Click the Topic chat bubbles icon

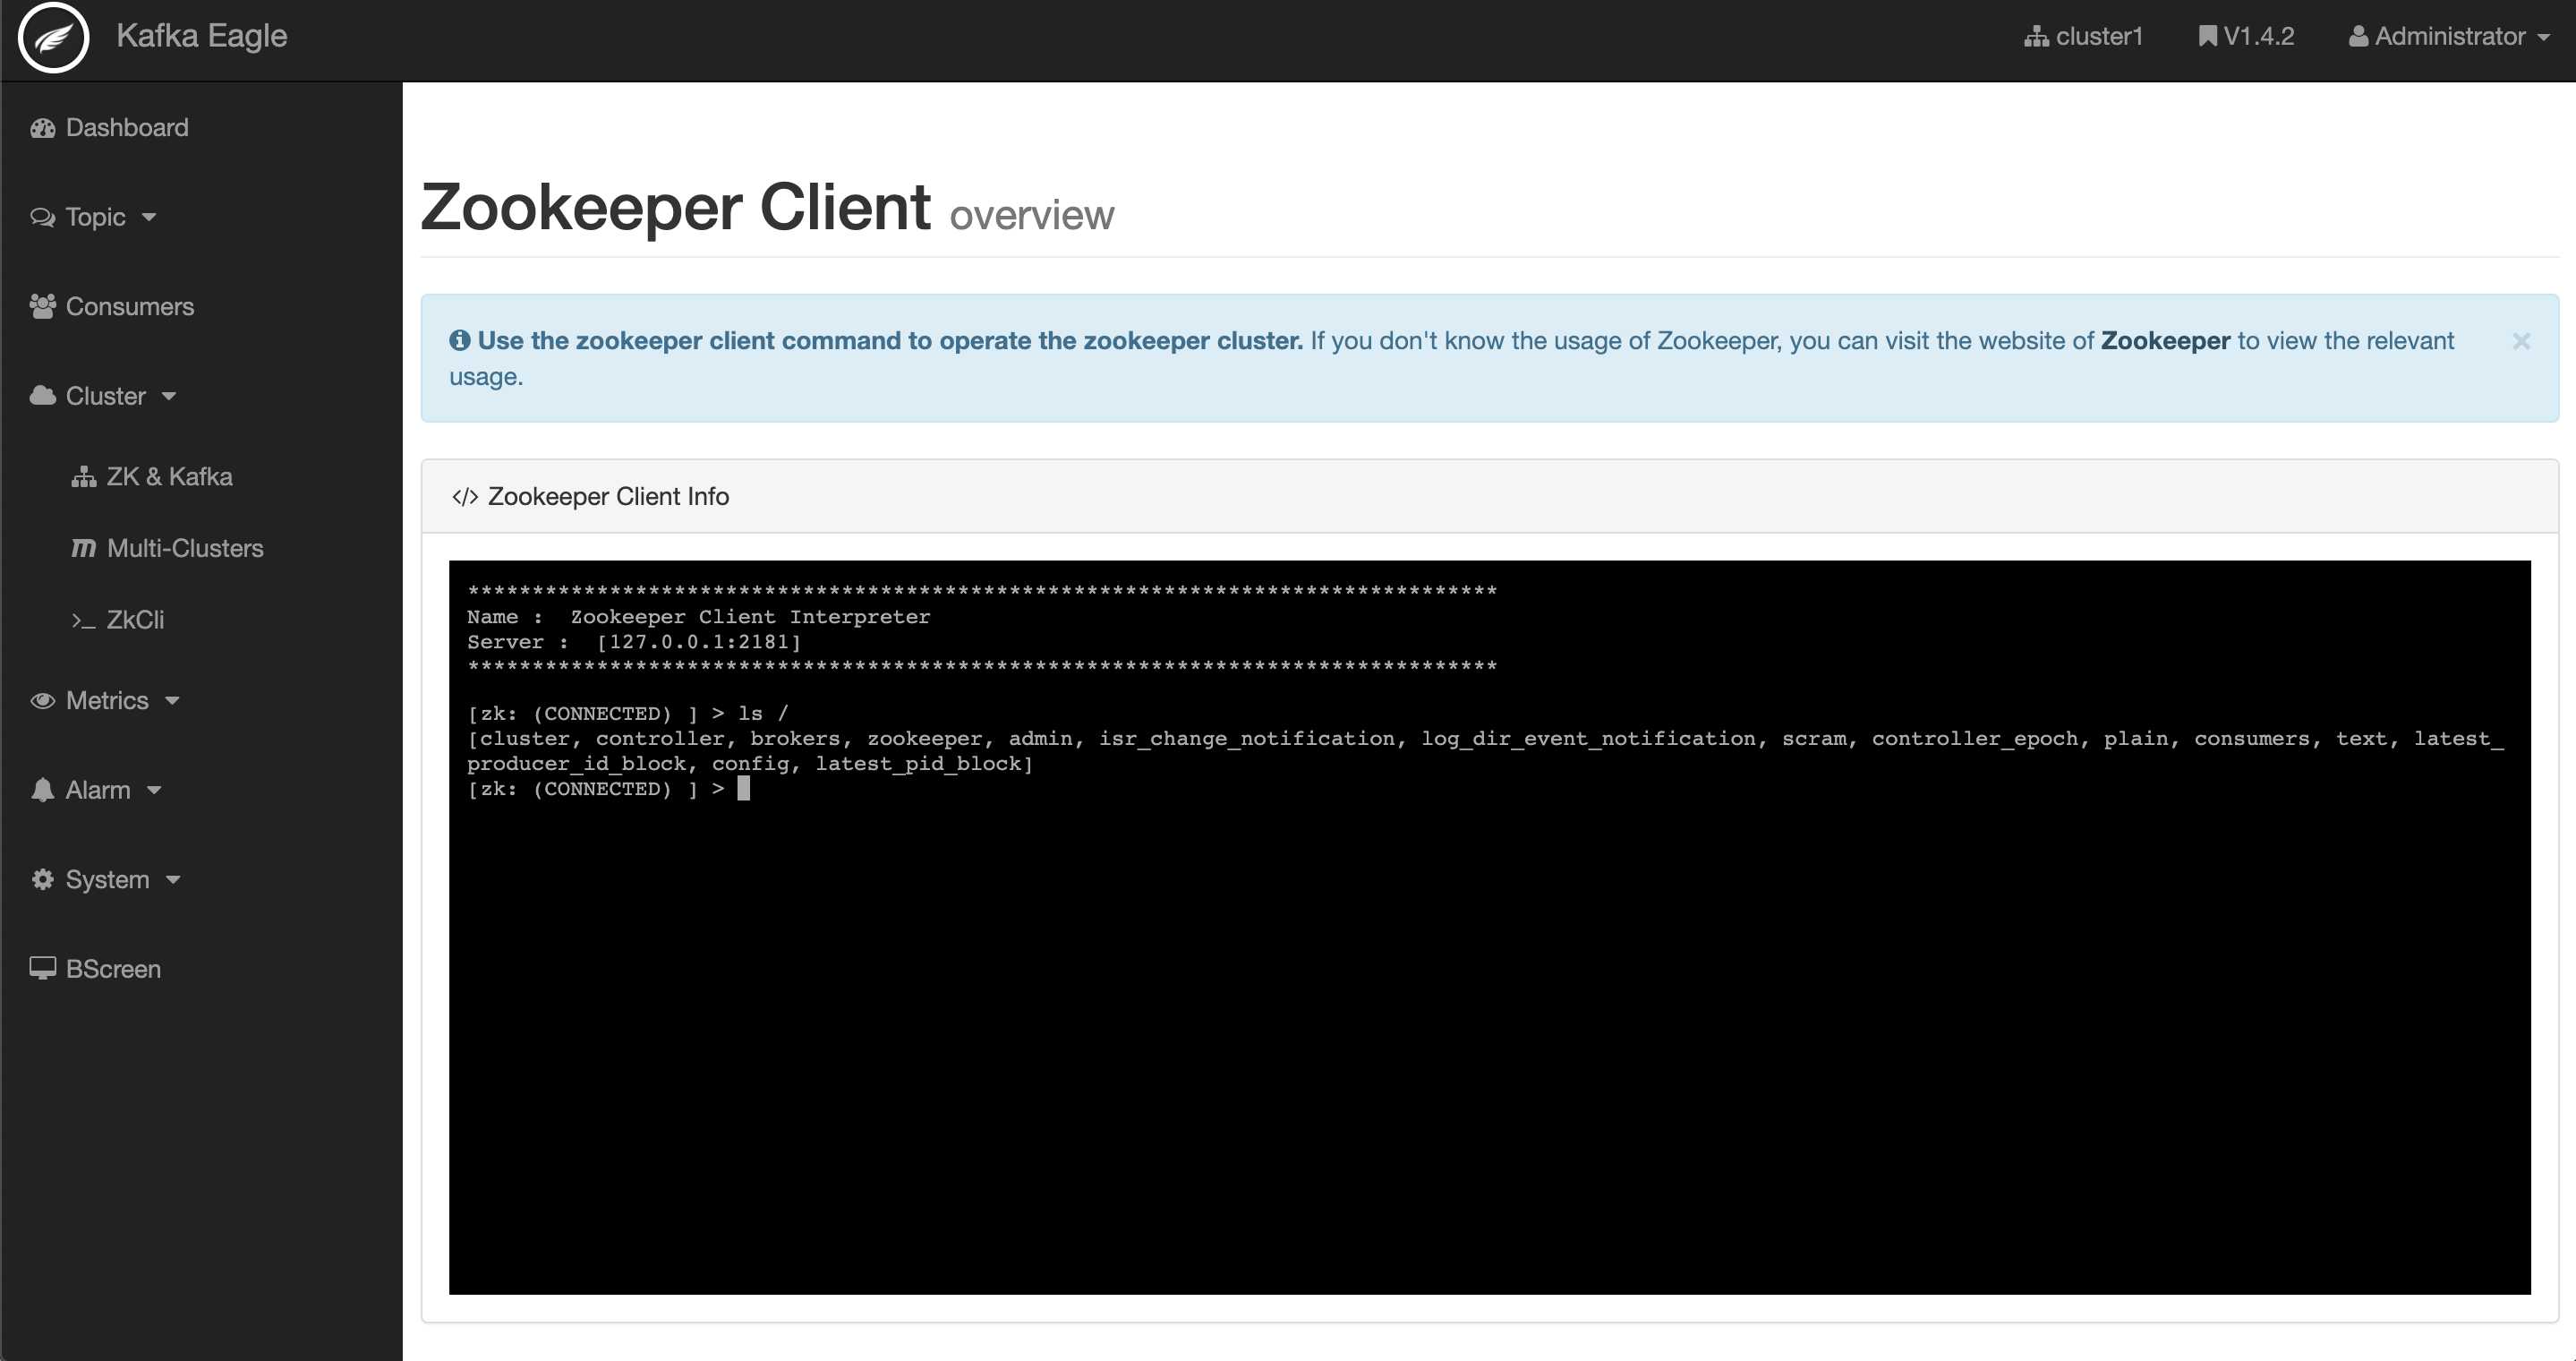pos(42,217)
